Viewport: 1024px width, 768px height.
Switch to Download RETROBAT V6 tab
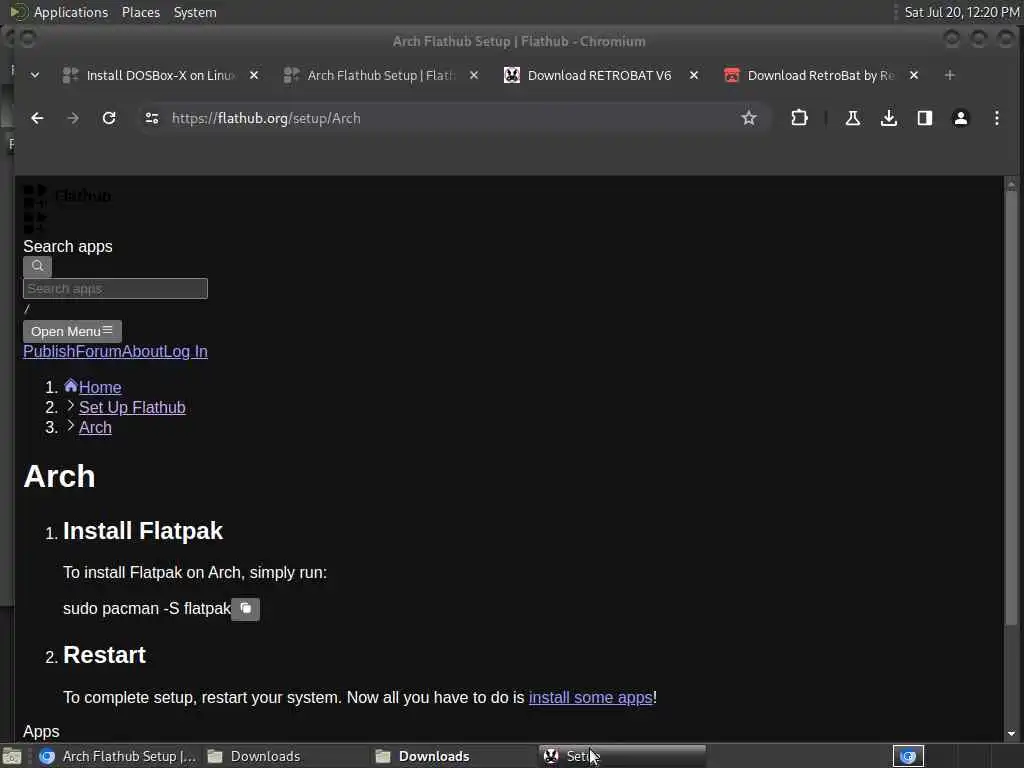coord(599,75)
